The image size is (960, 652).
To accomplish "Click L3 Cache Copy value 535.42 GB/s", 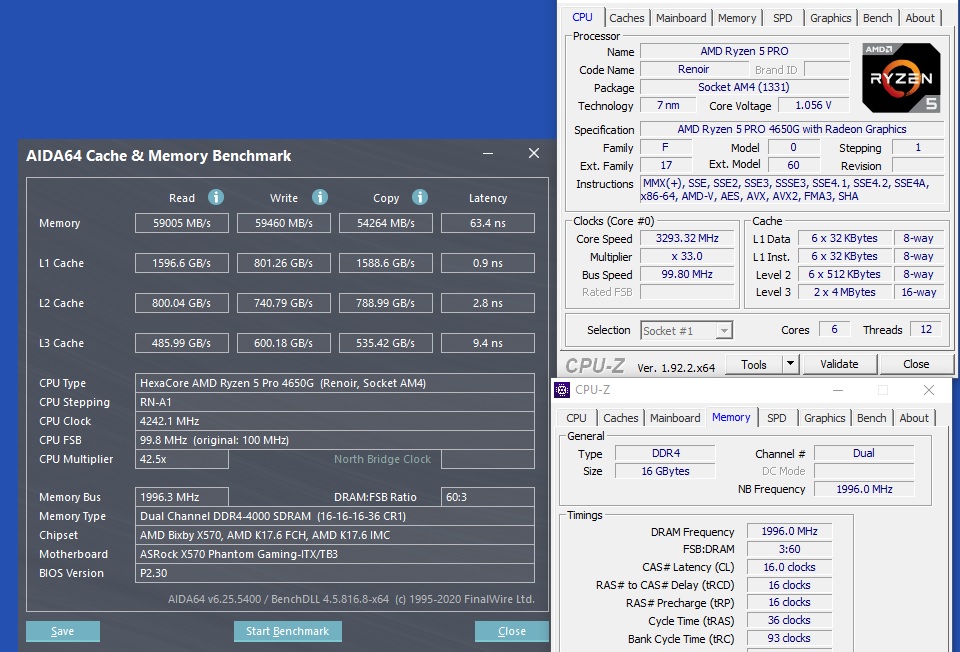I will click(x=386, y=343).
